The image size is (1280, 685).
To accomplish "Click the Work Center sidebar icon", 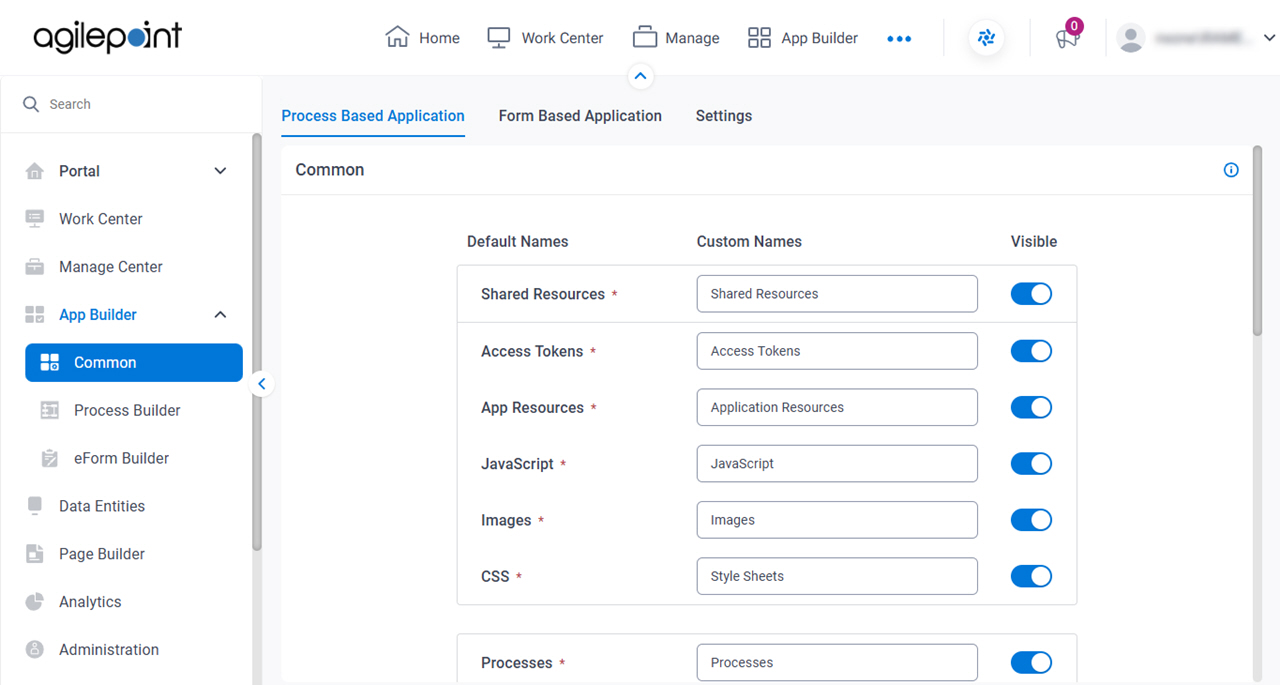I will click(35, 219).
